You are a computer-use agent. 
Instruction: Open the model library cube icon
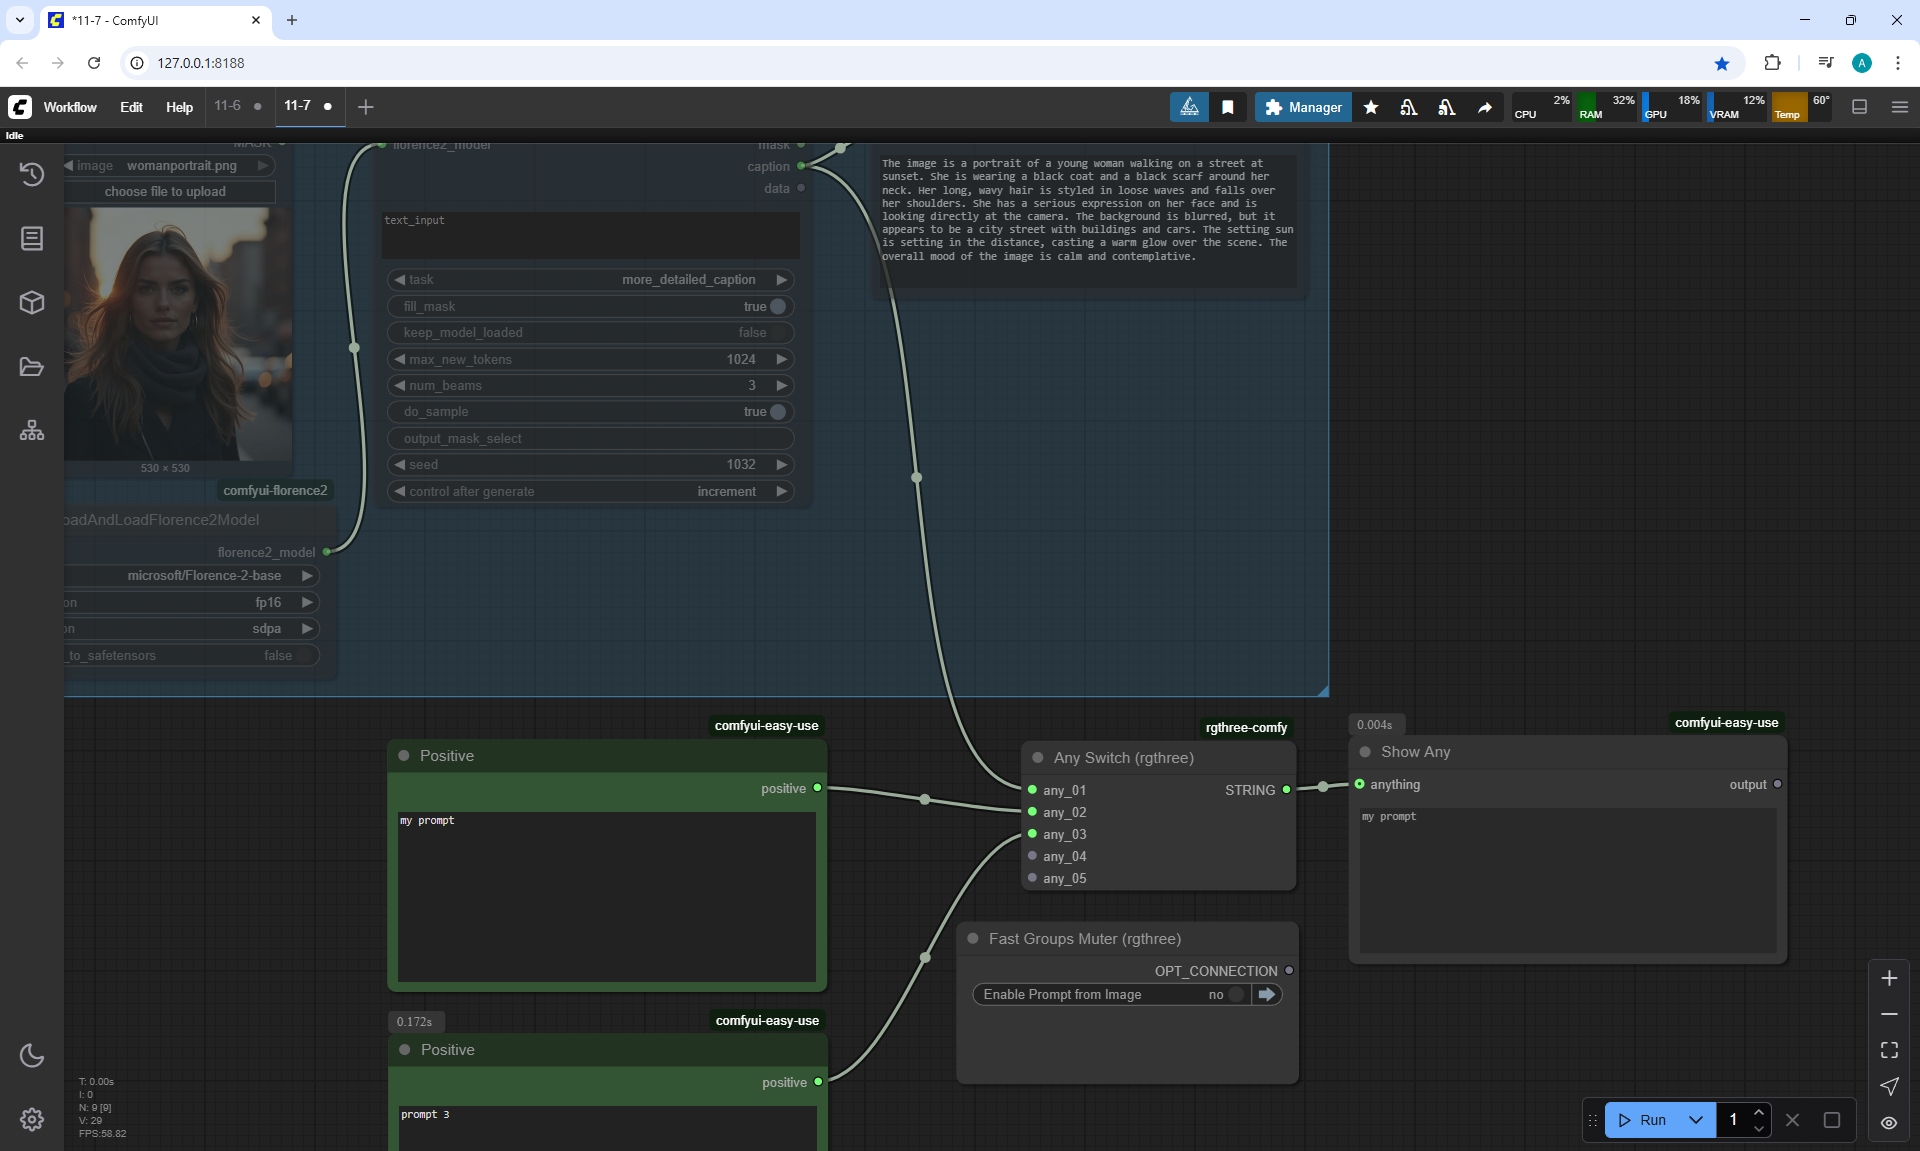(32, 302)
